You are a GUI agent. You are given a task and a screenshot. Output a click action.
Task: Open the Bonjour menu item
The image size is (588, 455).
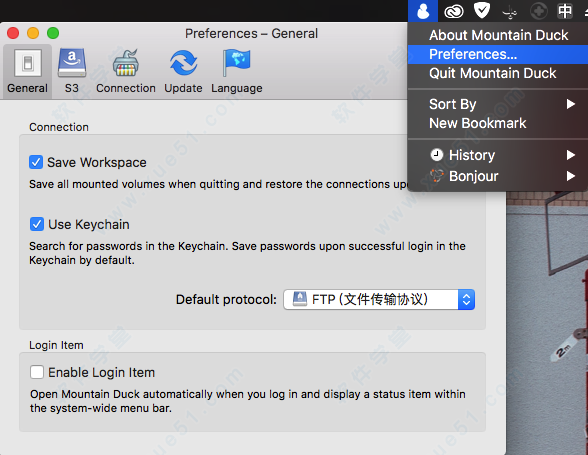pos(498,176)
